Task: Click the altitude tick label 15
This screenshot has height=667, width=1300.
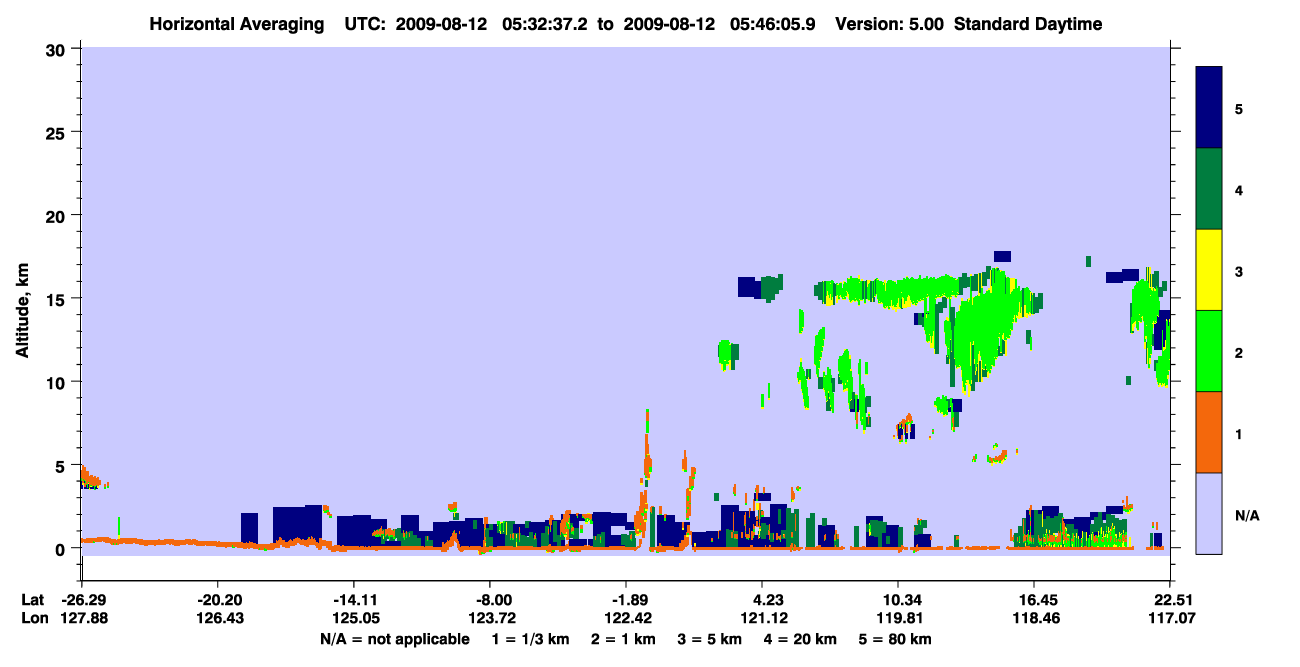Action: point(57,298)
